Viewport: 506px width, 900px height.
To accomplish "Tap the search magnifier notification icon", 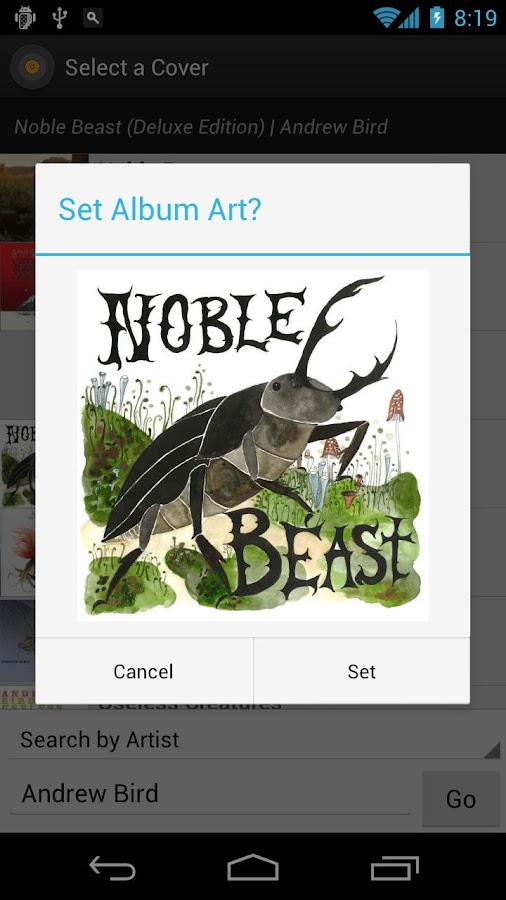I will point(93,17).
